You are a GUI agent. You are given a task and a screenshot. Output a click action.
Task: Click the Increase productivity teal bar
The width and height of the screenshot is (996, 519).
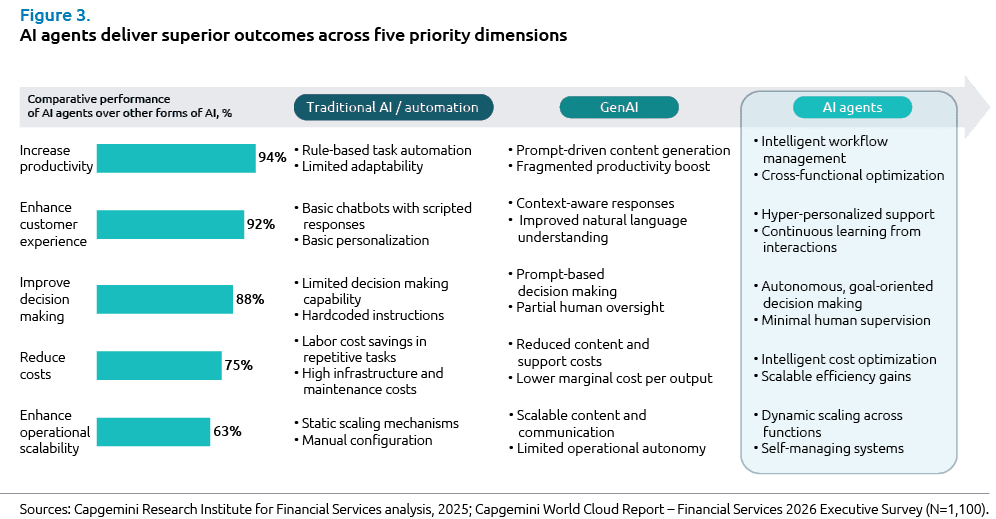click(x=175, y=158)
